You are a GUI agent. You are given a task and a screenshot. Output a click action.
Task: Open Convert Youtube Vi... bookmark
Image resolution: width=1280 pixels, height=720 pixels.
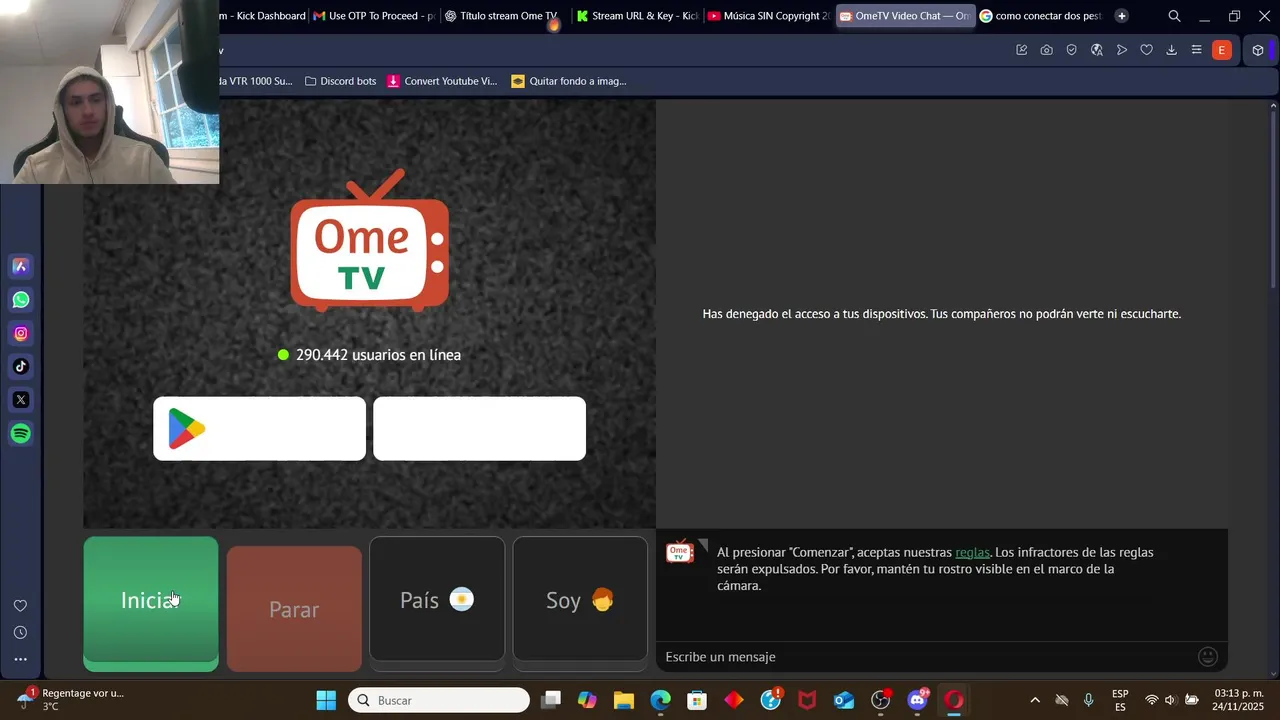pyautogui.click(x=442, y=81)
